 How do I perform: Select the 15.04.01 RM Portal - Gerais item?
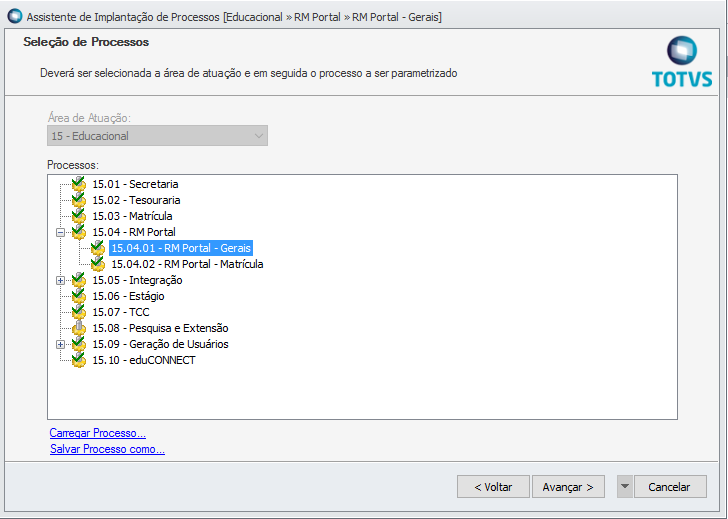coord(181,248)
